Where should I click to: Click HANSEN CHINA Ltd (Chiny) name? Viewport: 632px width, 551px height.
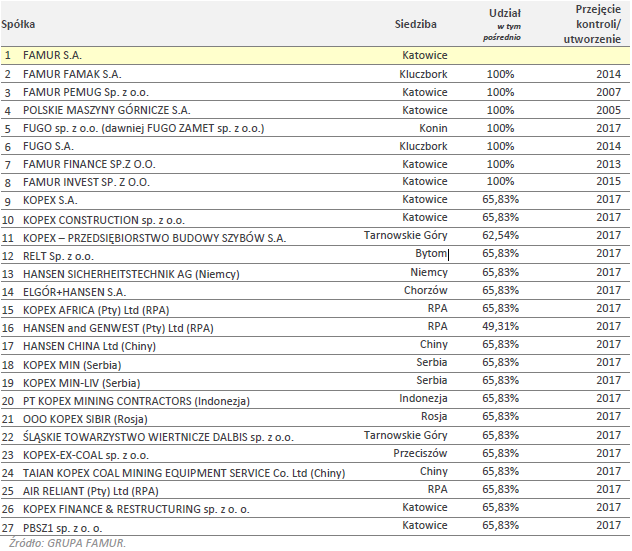tap(89, 346)
